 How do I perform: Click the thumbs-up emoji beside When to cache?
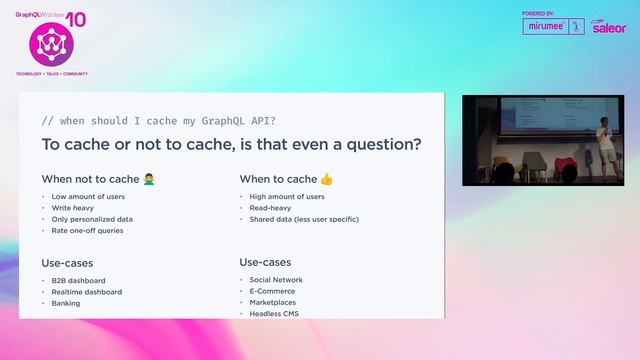pyautogui.click(x=327, y=179)
